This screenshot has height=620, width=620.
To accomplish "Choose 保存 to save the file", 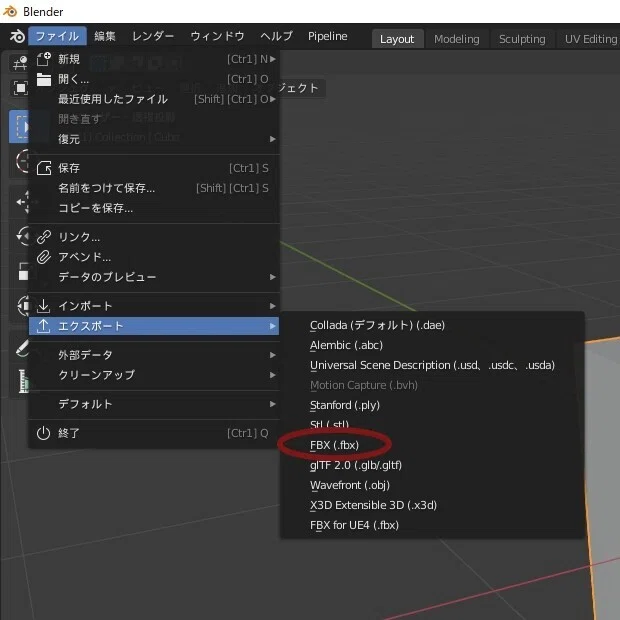I will [154, 168].
